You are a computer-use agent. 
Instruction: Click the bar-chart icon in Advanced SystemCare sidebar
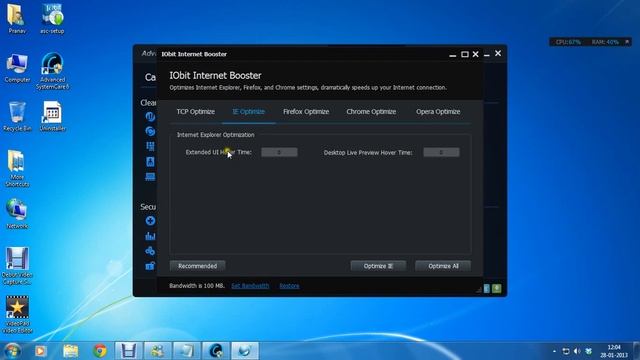[x=150, y=236]
